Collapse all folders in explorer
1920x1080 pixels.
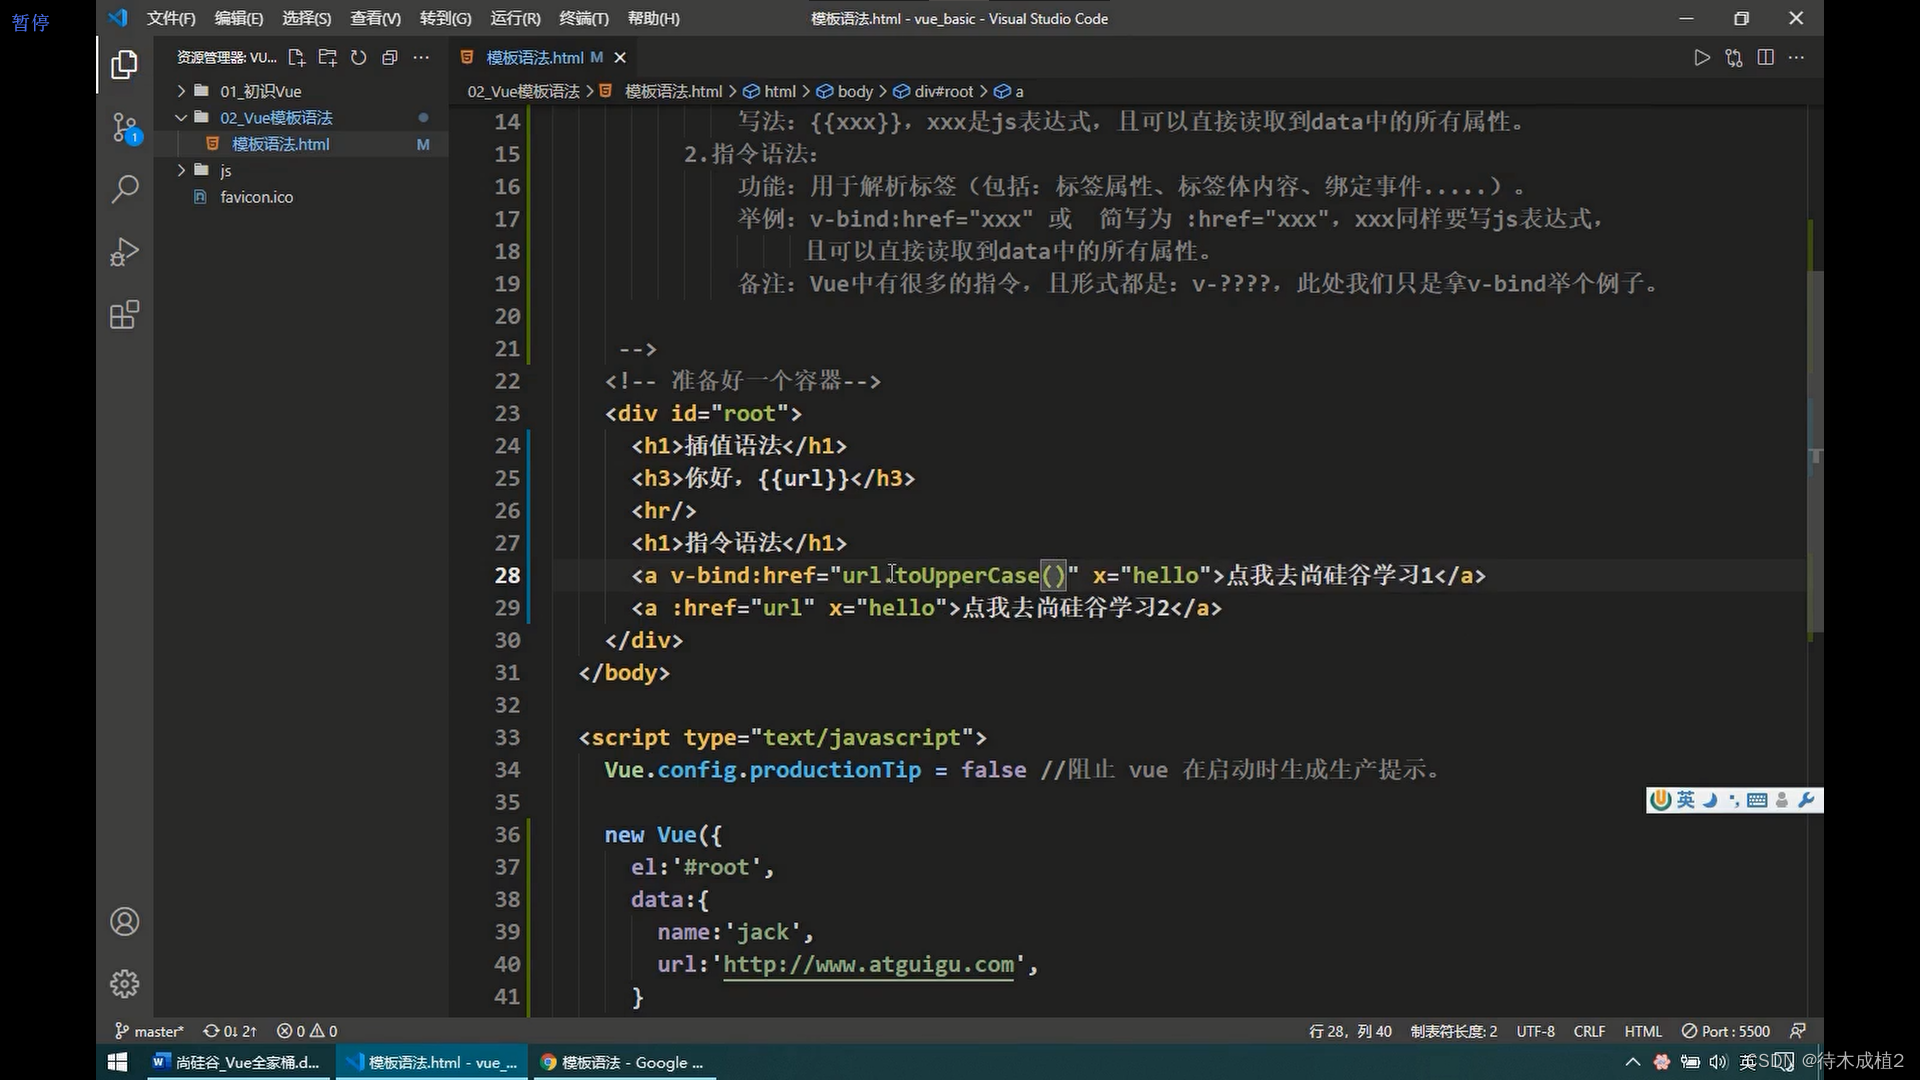pos(390,58)
